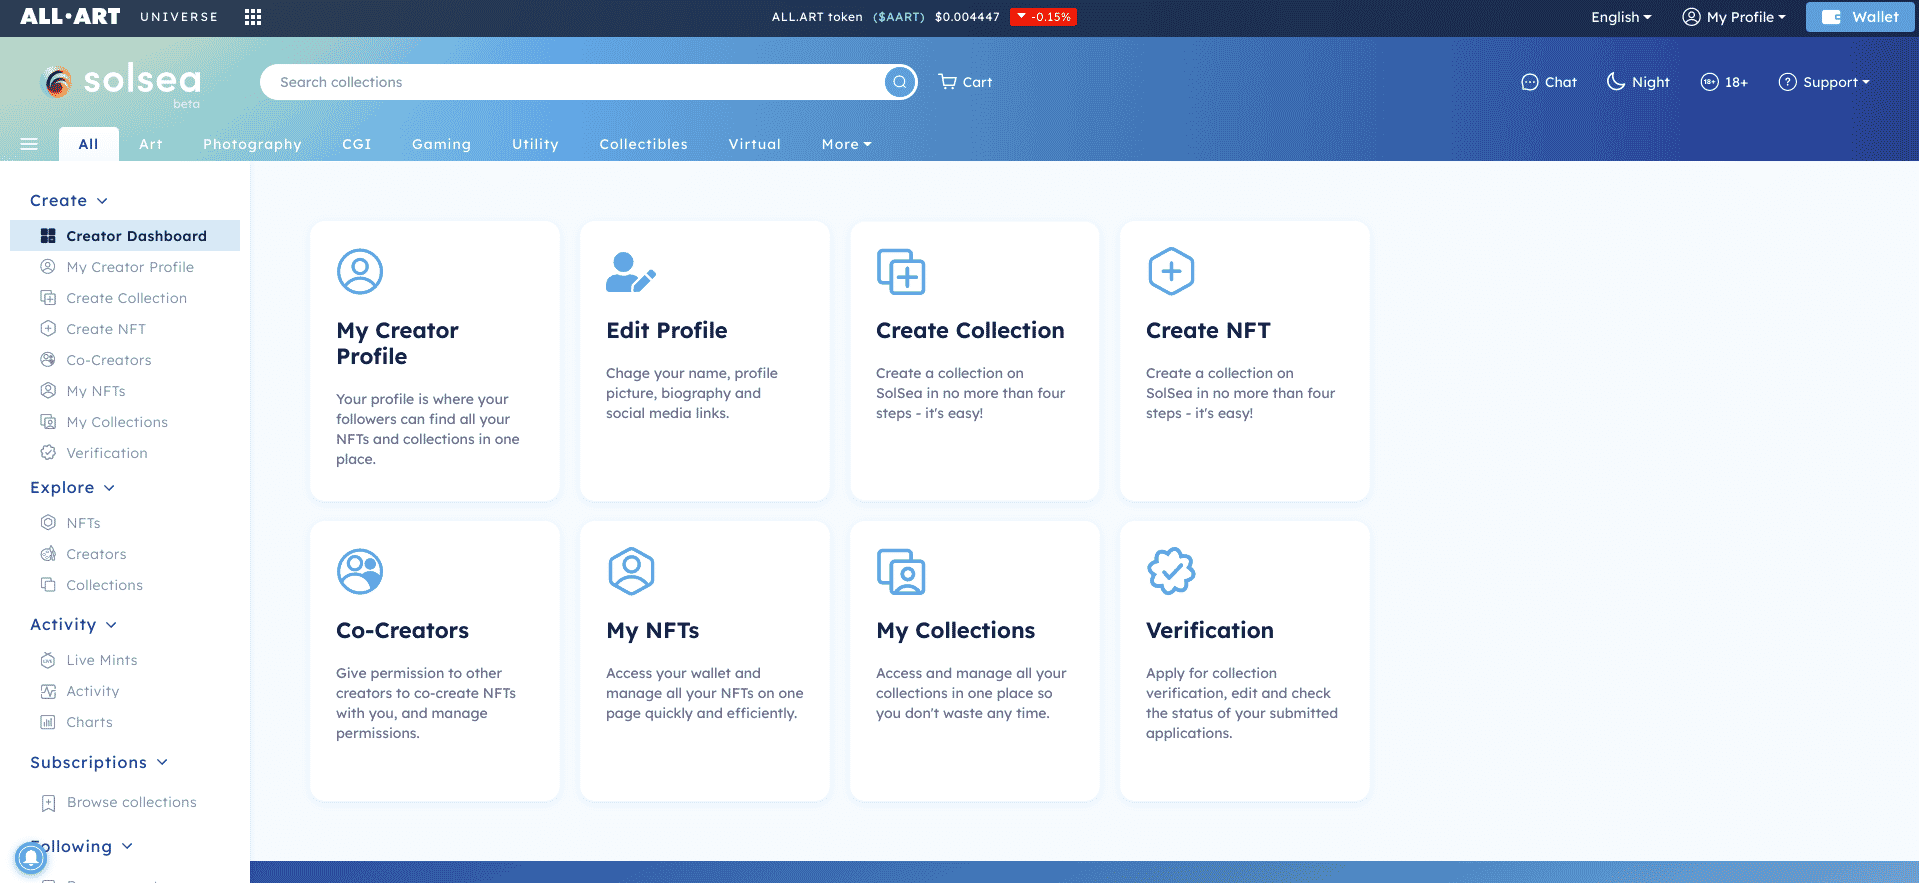Click the Create NFT hexagon plus icon
The width and height of the screenshot is (1919, 883).
pos(1171,271)
